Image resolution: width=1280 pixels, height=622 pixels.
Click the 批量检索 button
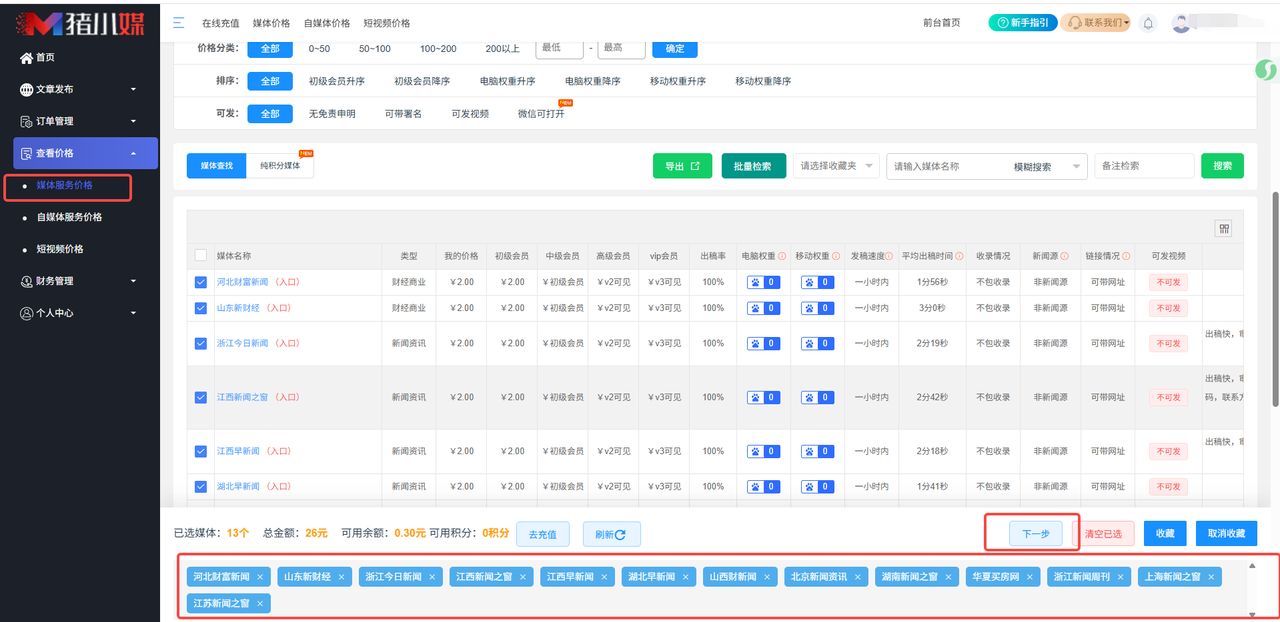coord(752,166)
